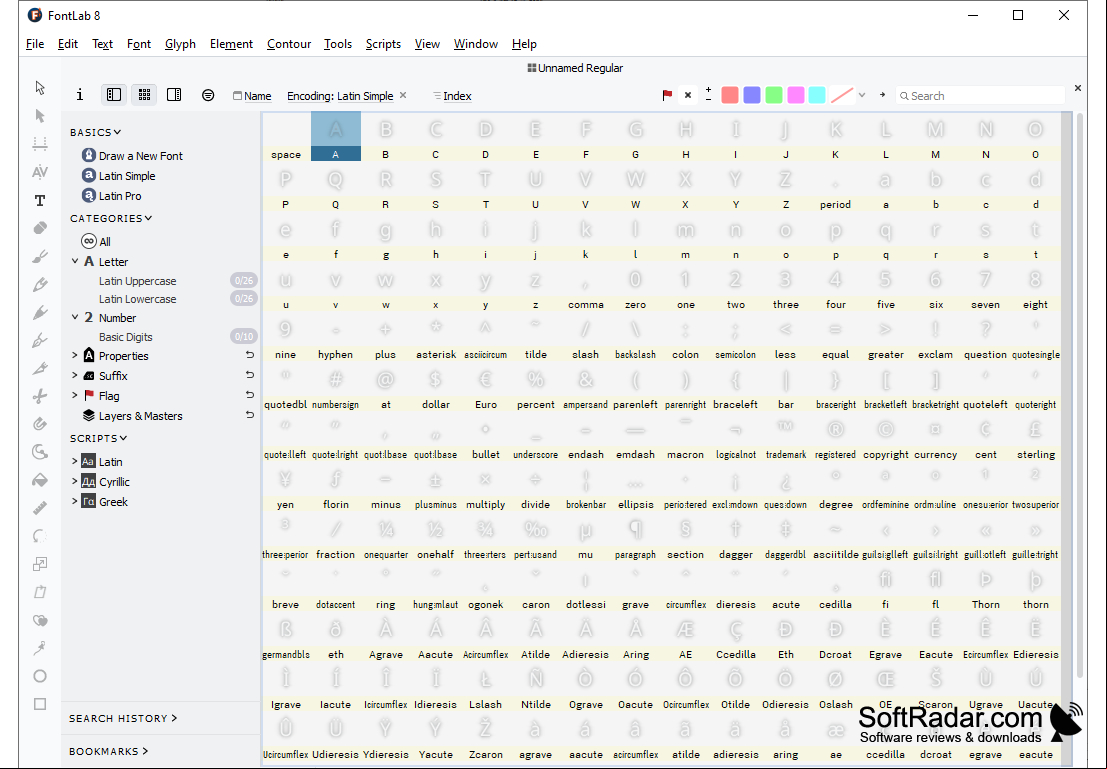This screenshot has width=1107, height=769.
Task: Select the Rotate tool
Action: (40, 536)
